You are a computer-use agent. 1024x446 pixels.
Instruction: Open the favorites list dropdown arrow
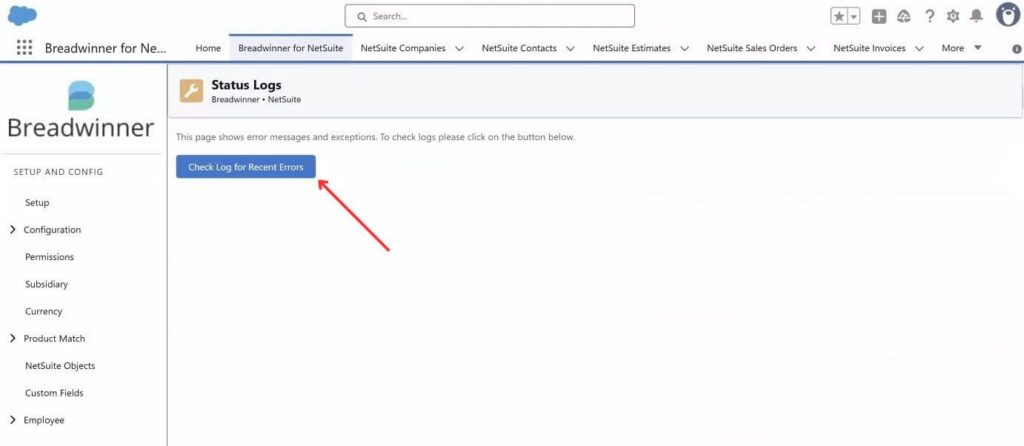point(854,16)
